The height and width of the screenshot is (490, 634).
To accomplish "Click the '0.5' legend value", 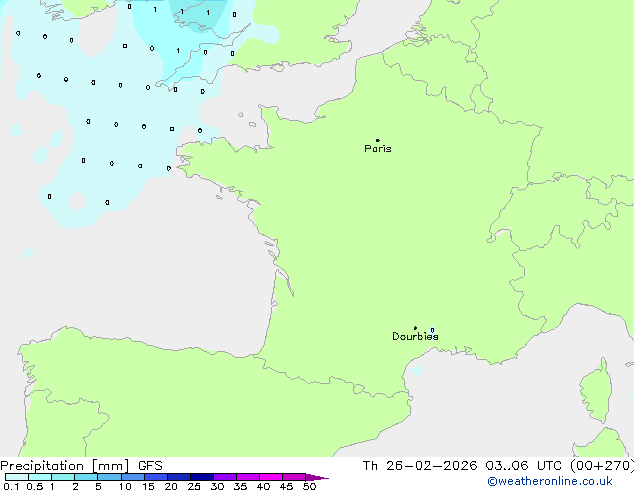I will click(35, 486).
